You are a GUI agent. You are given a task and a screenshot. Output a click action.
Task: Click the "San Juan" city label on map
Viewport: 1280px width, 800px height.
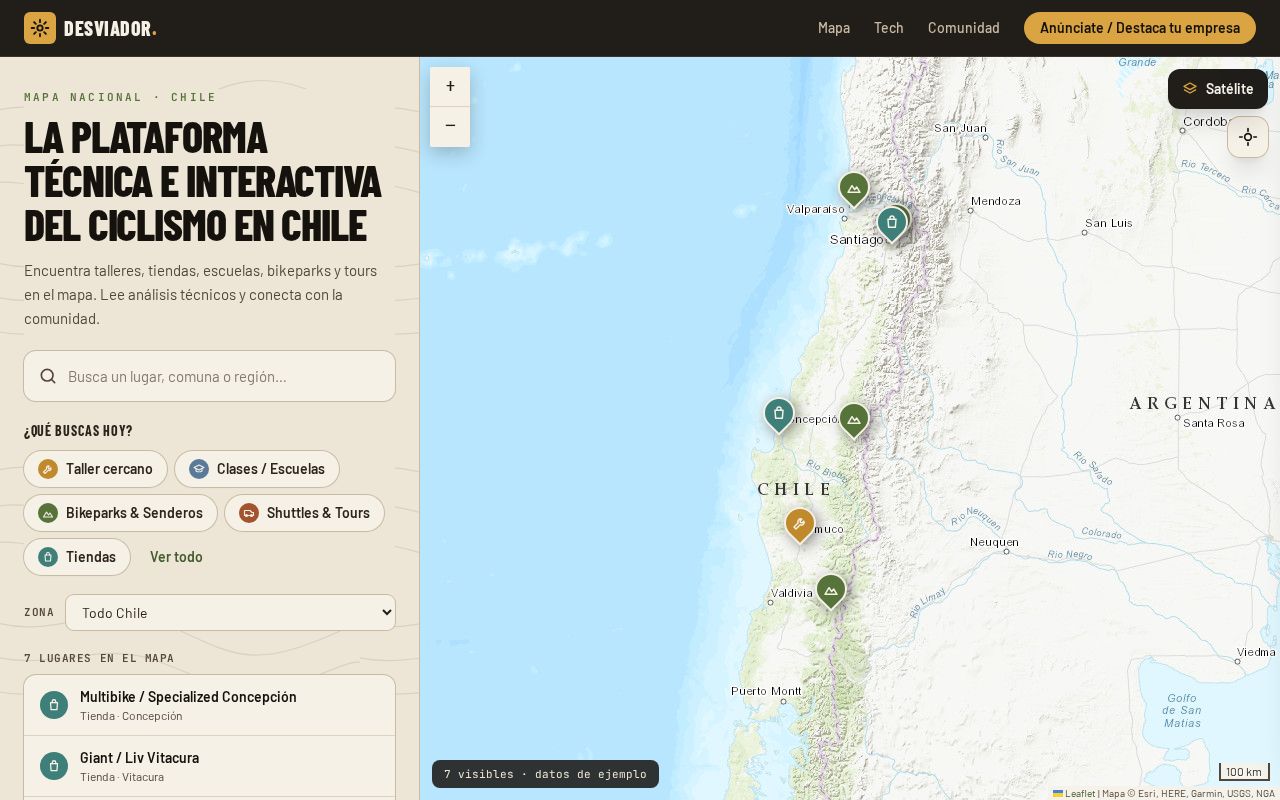(x=960, y=128)
